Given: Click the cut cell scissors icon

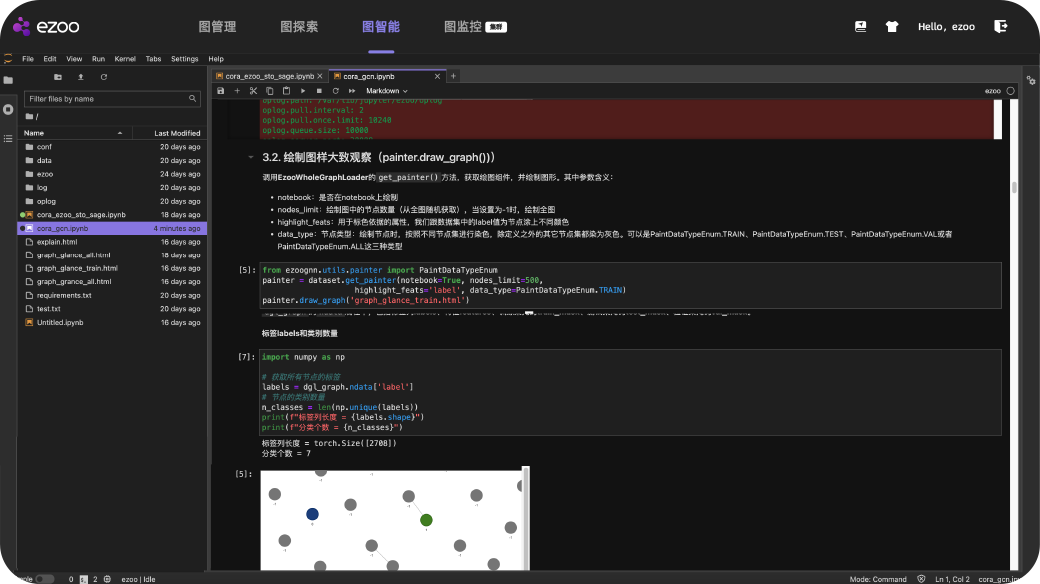Looking at the screenshot, I should coord(253,91).
